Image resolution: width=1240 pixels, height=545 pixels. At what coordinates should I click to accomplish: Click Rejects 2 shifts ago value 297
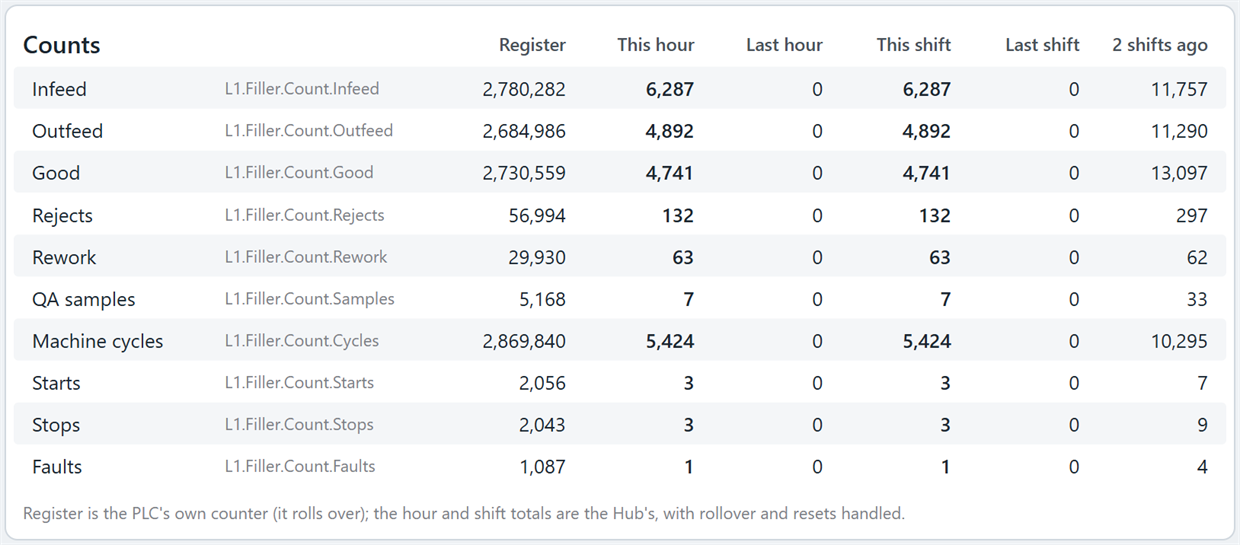pyautogui.click(x=1192, y=215)
